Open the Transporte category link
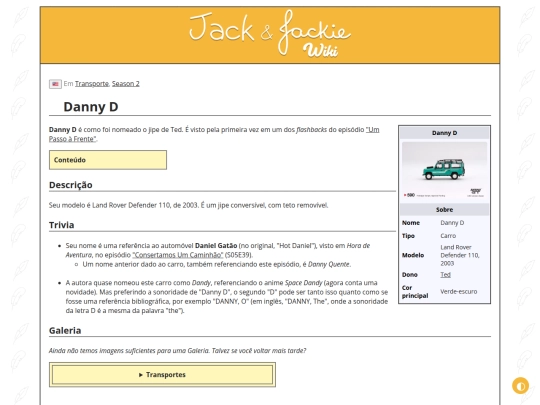 coord(92,84)
